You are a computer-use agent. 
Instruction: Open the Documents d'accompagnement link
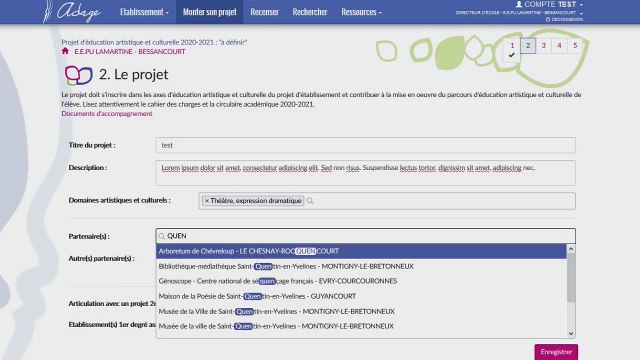click(107, 113)
